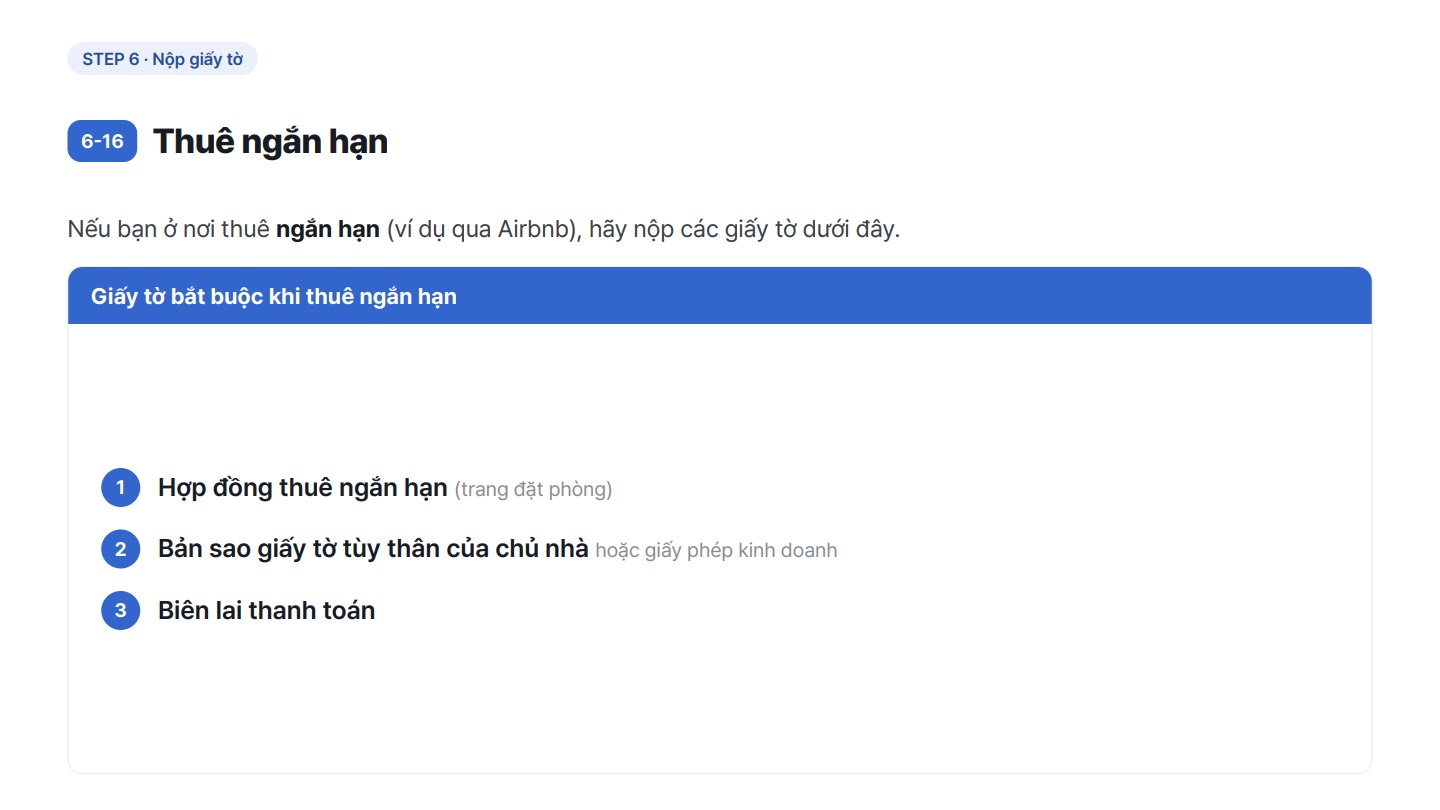Click the blue 6-16 section badge
The image size is (1440, 810).
click(102, 141)
